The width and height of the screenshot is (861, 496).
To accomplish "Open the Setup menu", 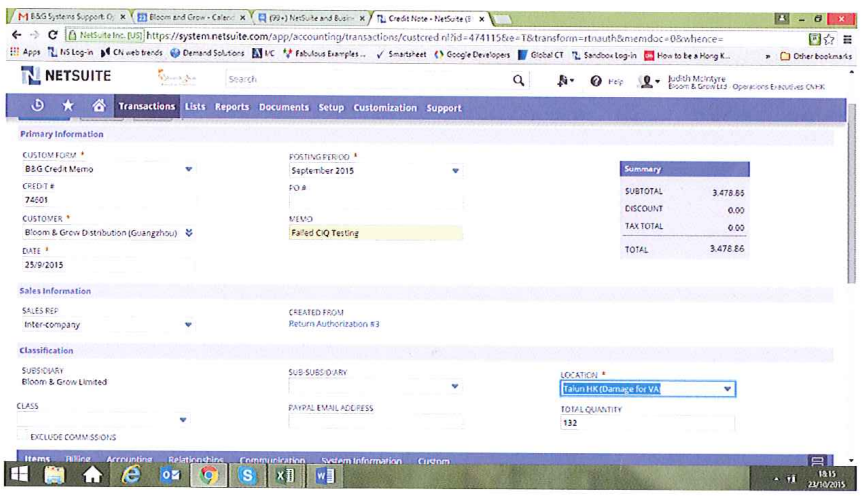I will [x=331, y=108].
